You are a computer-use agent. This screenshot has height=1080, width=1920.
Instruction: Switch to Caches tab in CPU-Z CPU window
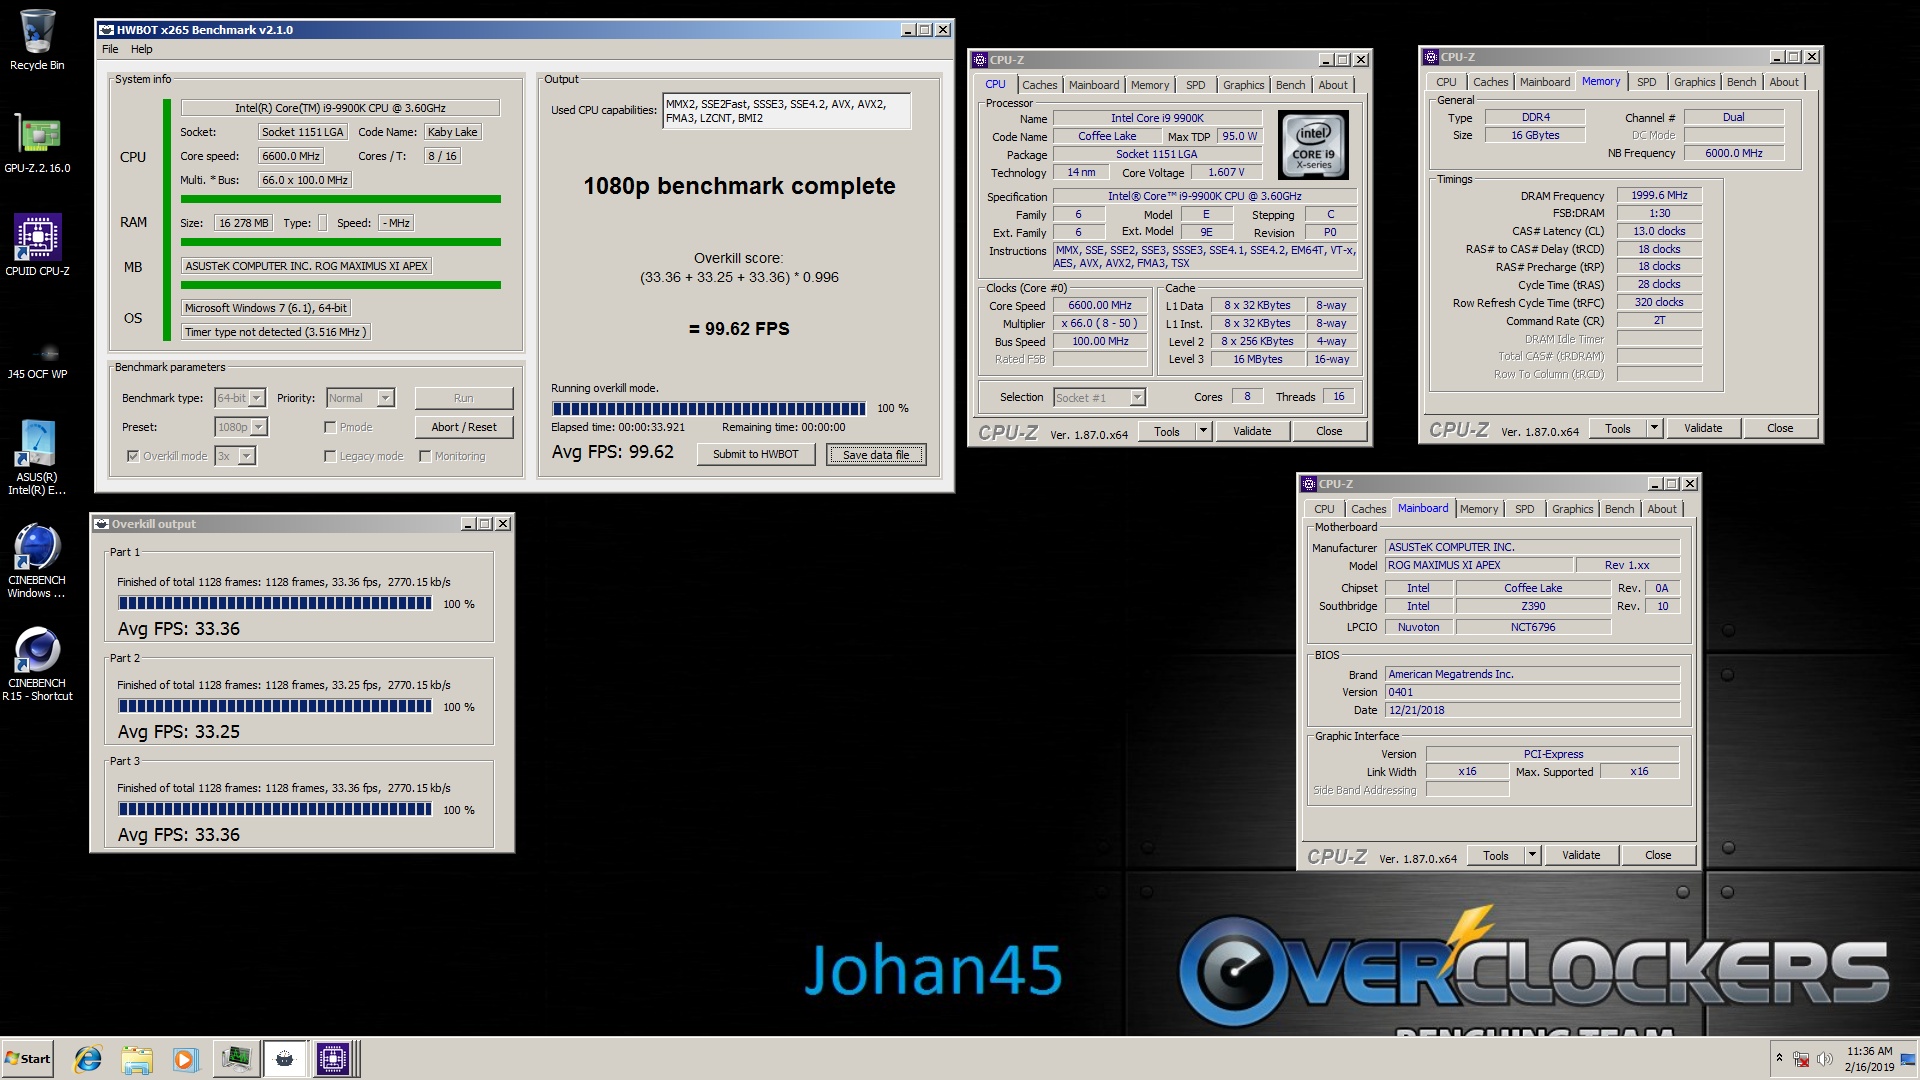(x=1039, y=85)
